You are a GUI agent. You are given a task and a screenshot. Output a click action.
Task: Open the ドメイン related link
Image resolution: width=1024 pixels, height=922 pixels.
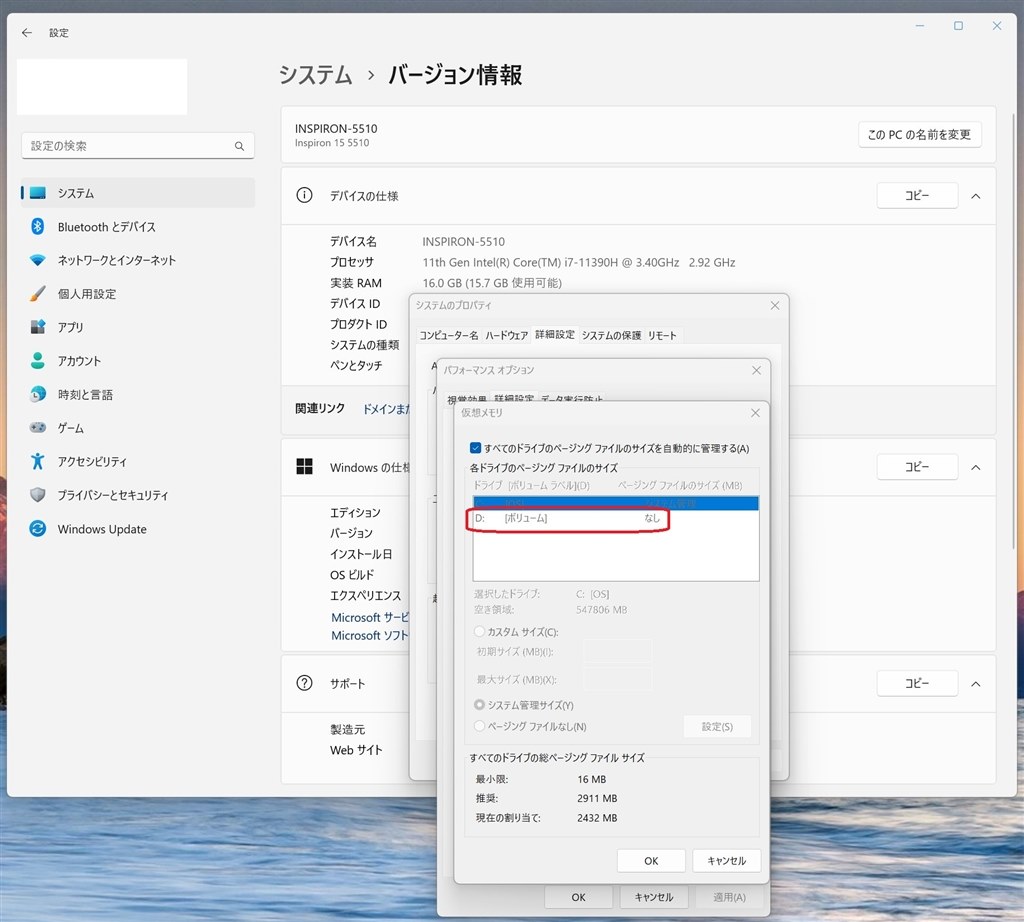click(386, 409)
